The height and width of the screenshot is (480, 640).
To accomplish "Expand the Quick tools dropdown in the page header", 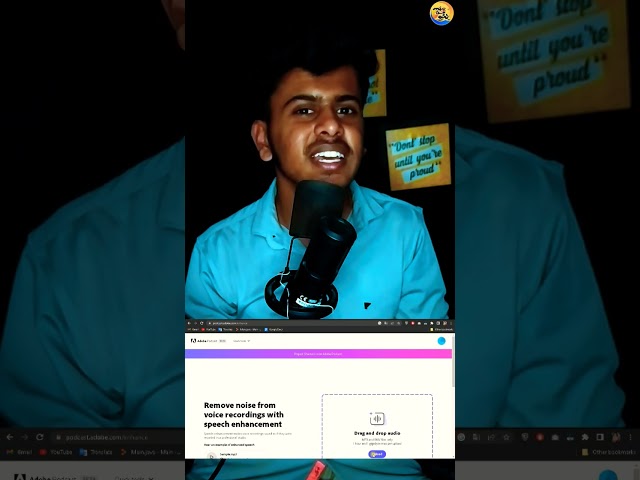I will click(242, 341).
